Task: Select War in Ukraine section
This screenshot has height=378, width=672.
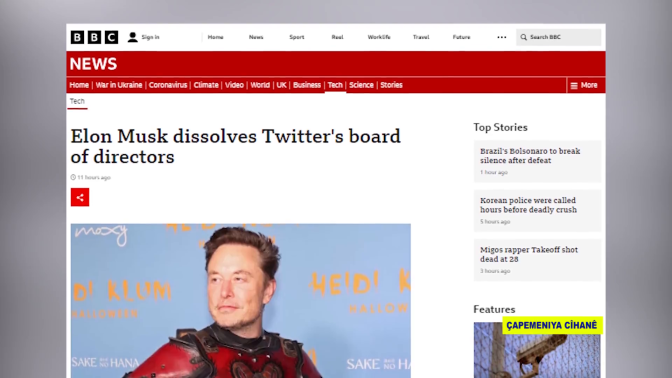Action: pos(119,85)
